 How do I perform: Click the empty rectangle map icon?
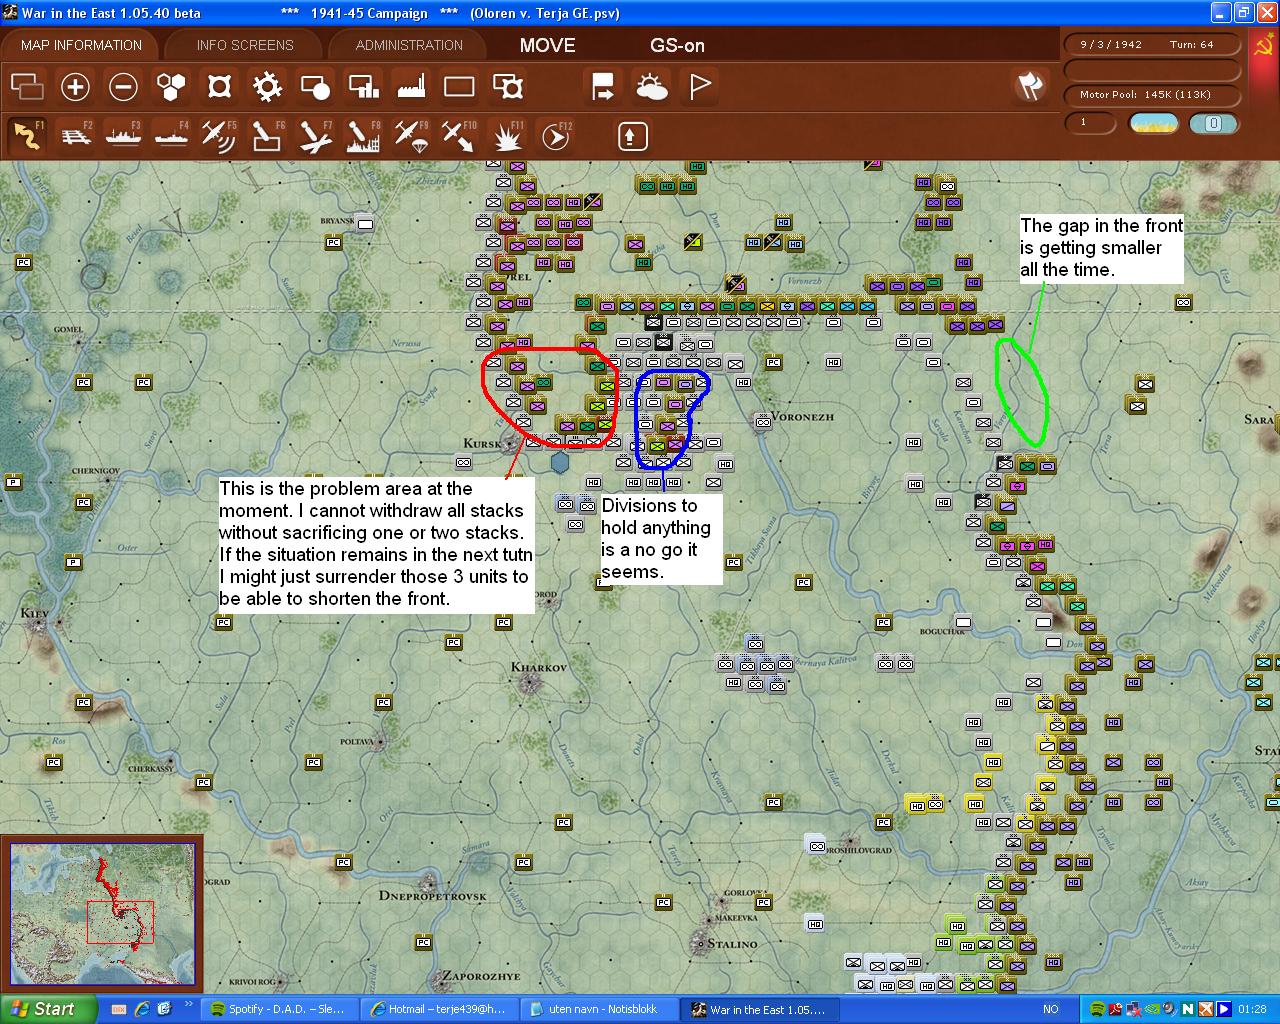coord(459,87)
